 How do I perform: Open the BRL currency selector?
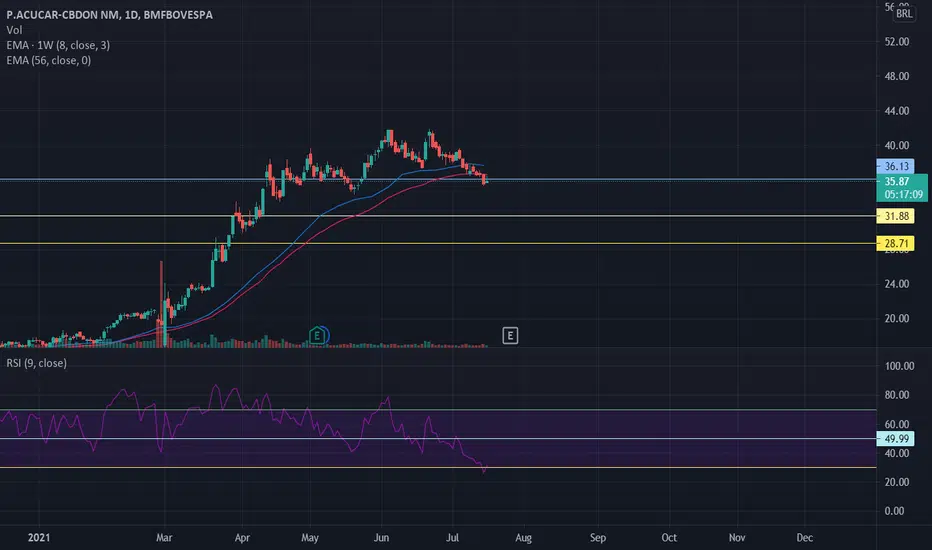pos(904,13)
